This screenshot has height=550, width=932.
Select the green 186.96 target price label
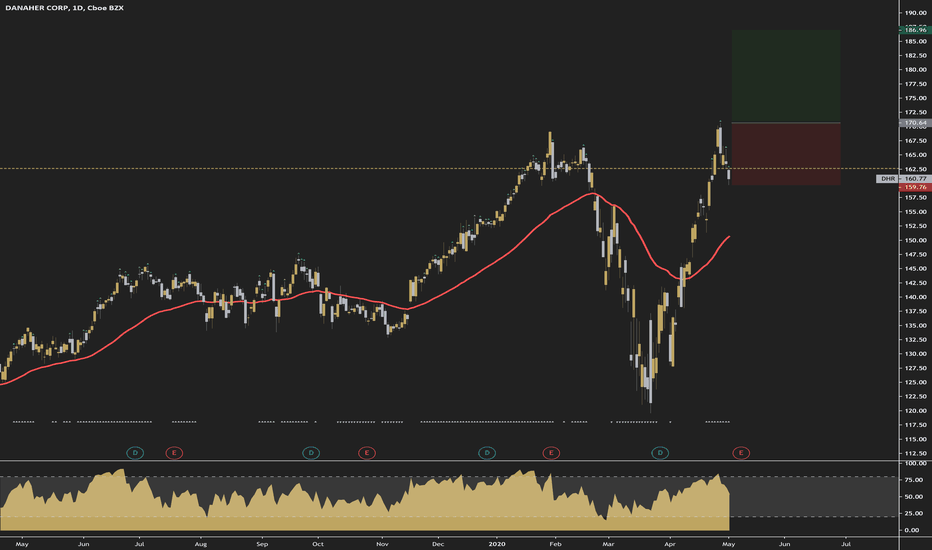coord(915,30)
